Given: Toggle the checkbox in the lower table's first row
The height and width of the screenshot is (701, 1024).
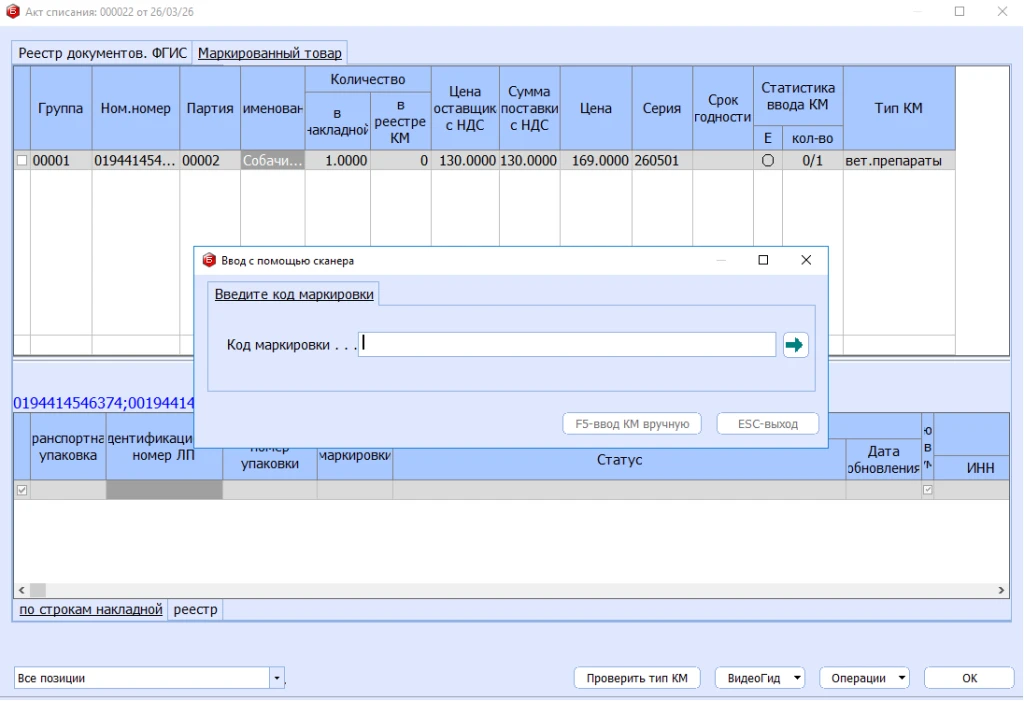Looking at the screenshot, I should (22, 490).
